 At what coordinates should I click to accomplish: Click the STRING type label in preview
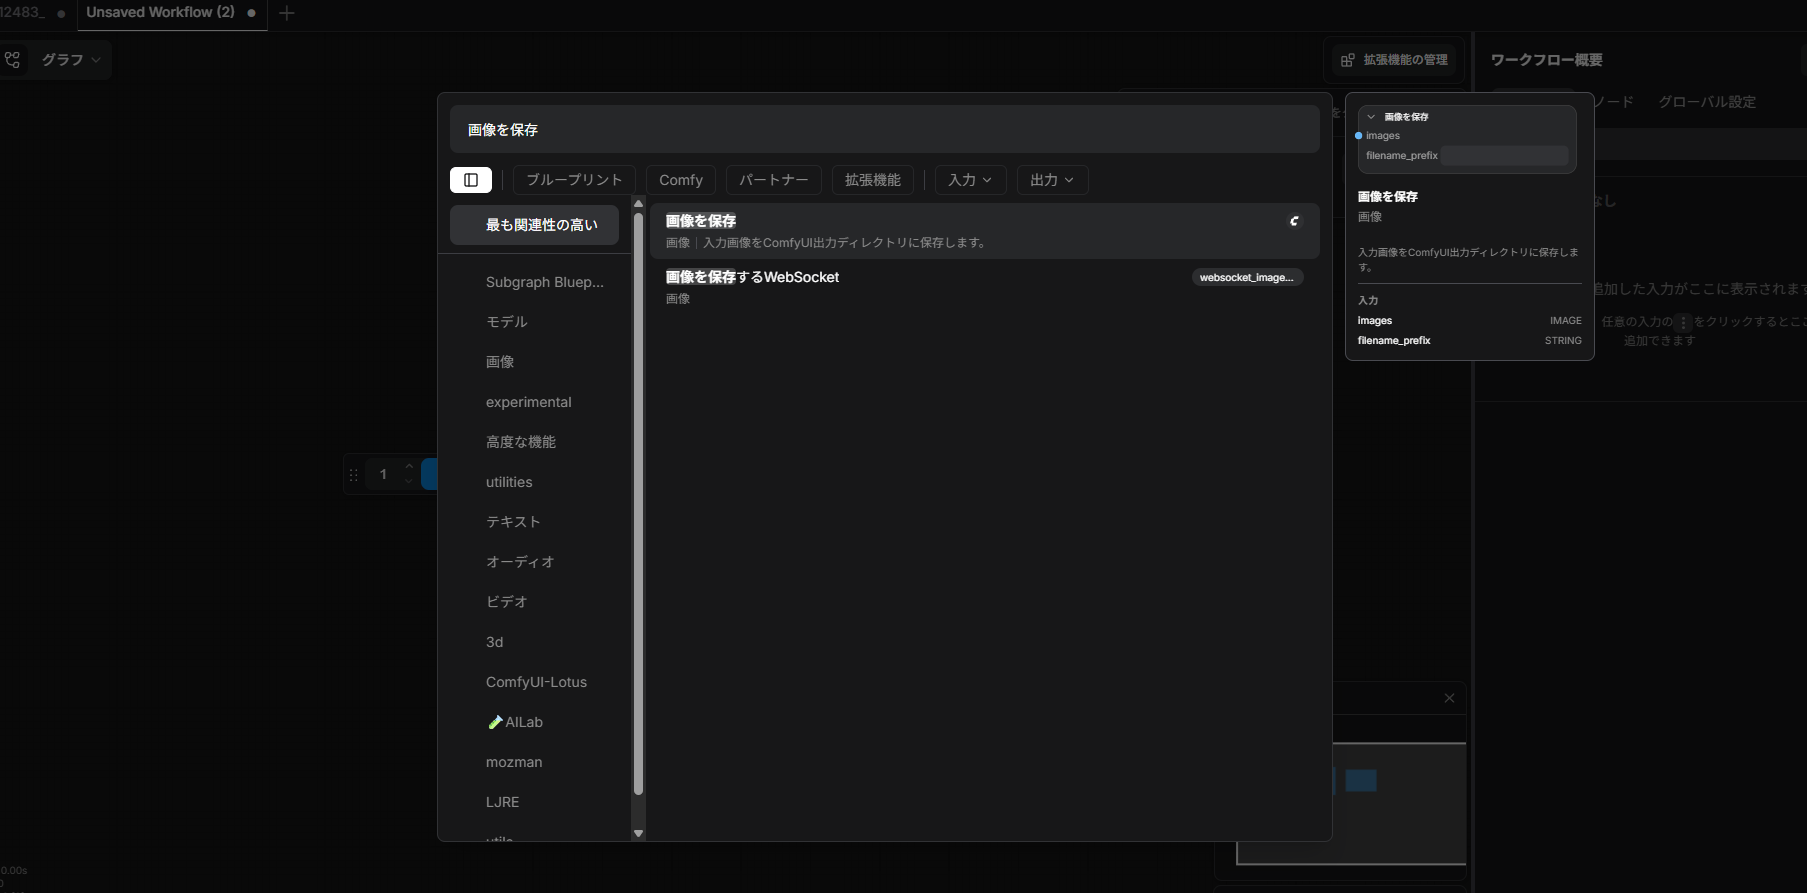(1563, 341)
